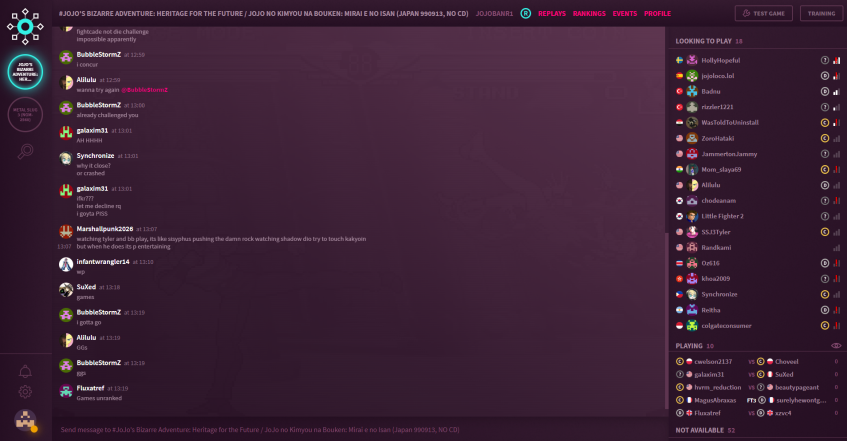Switch to the Metal Slug channel icon
This screenshot has width=847, height=441.
(x=25, y=115)
